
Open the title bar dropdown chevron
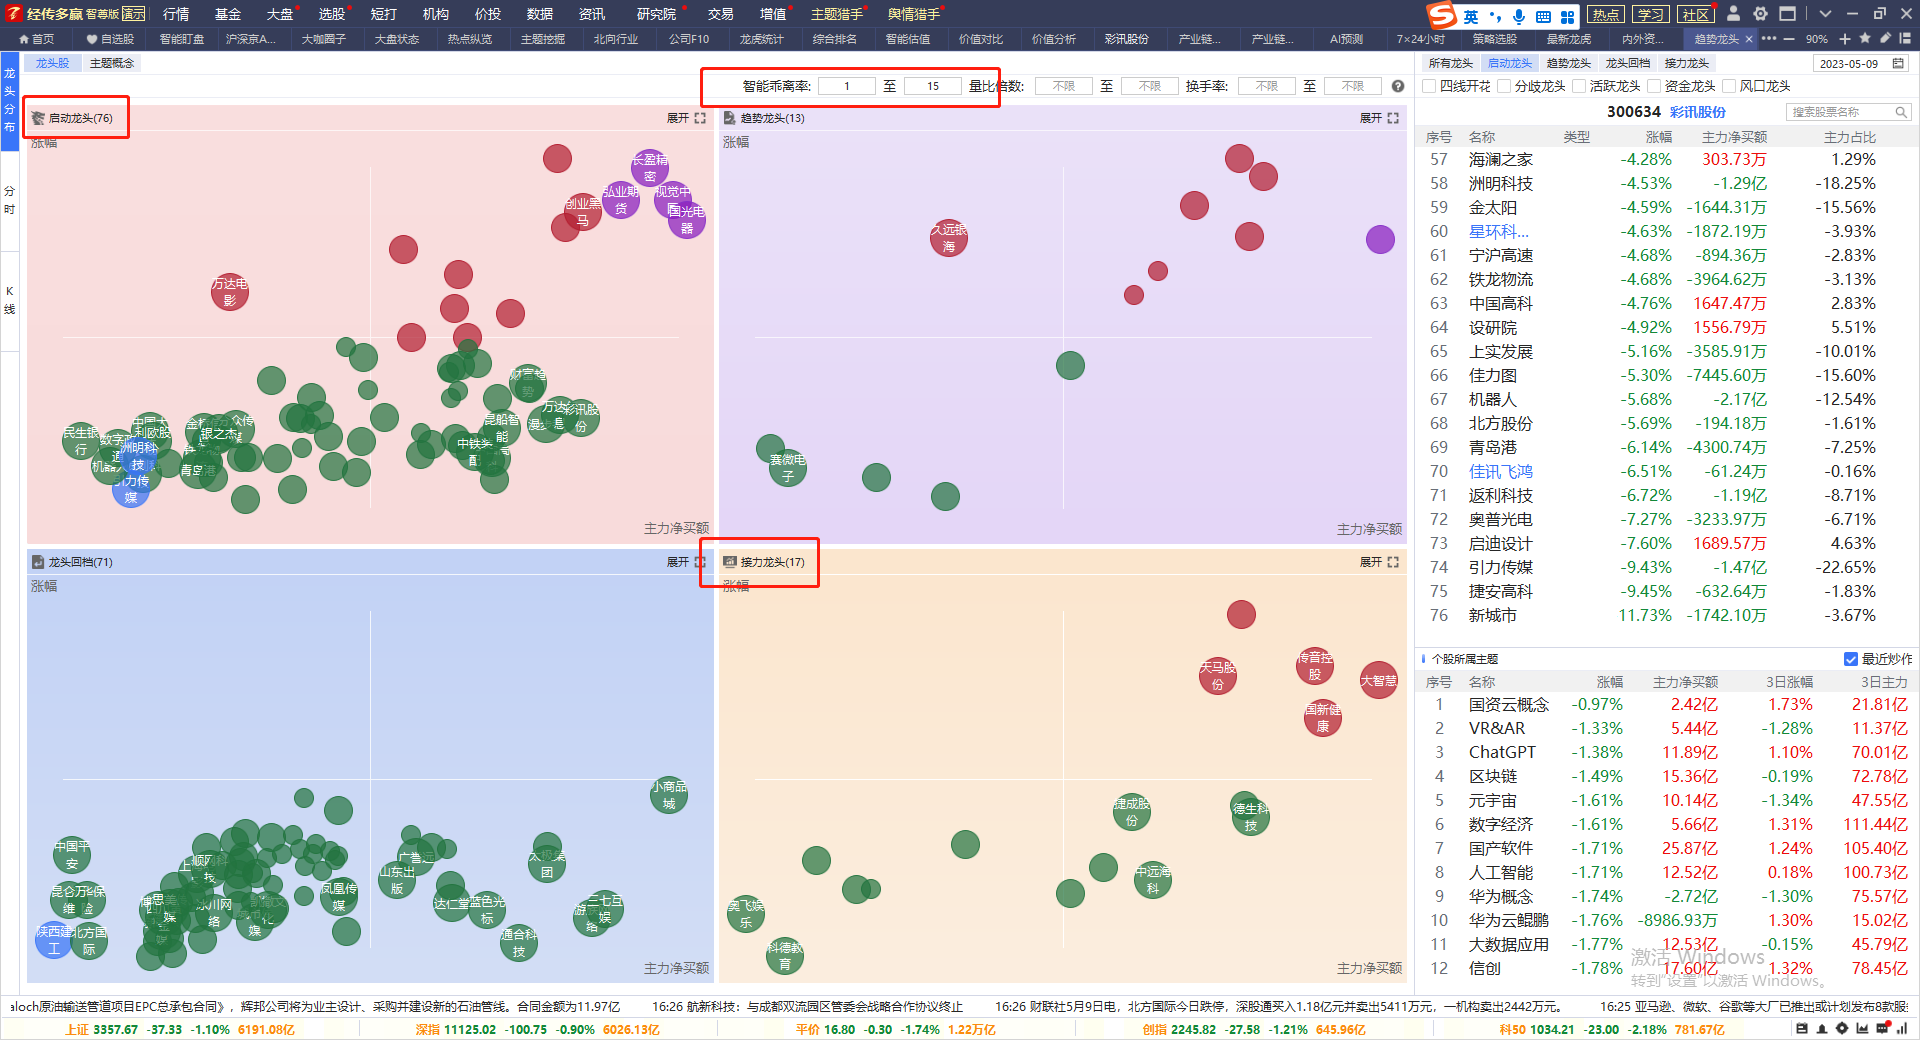[1825, 14]
